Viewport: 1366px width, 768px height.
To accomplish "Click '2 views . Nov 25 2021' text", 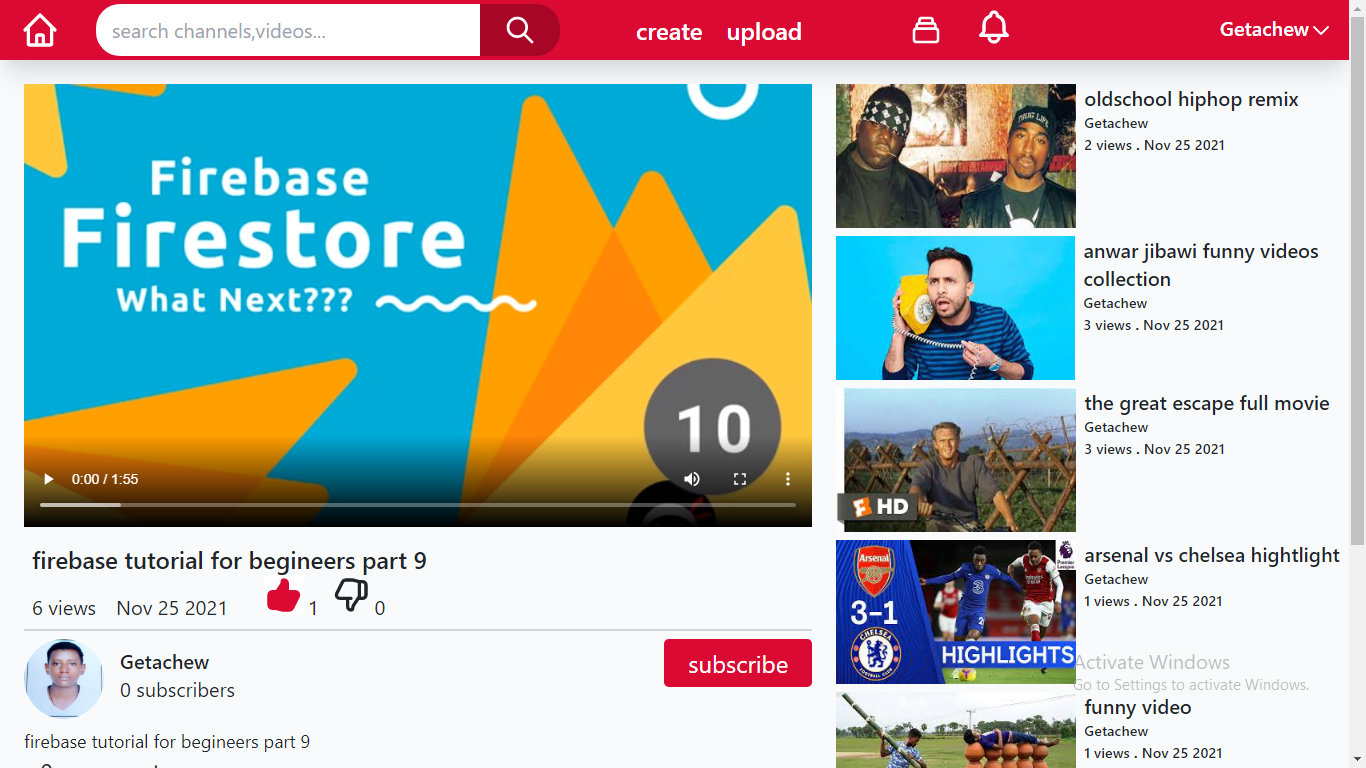I will coord(1154,145).
